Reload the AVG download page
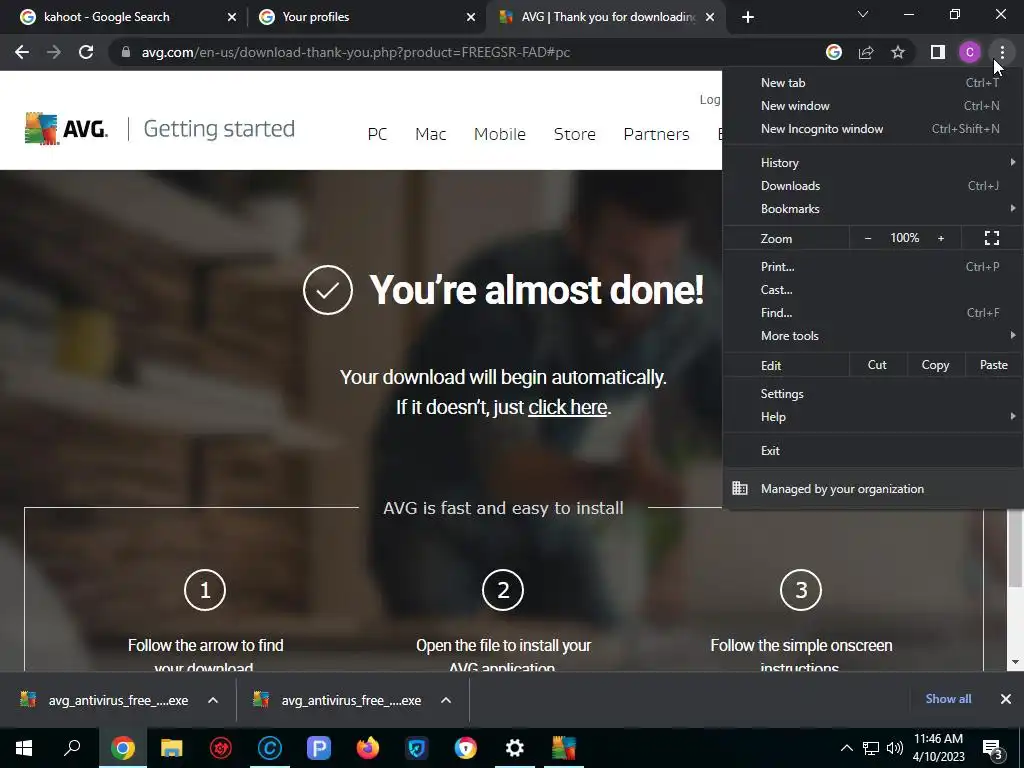 pos(86,52)
